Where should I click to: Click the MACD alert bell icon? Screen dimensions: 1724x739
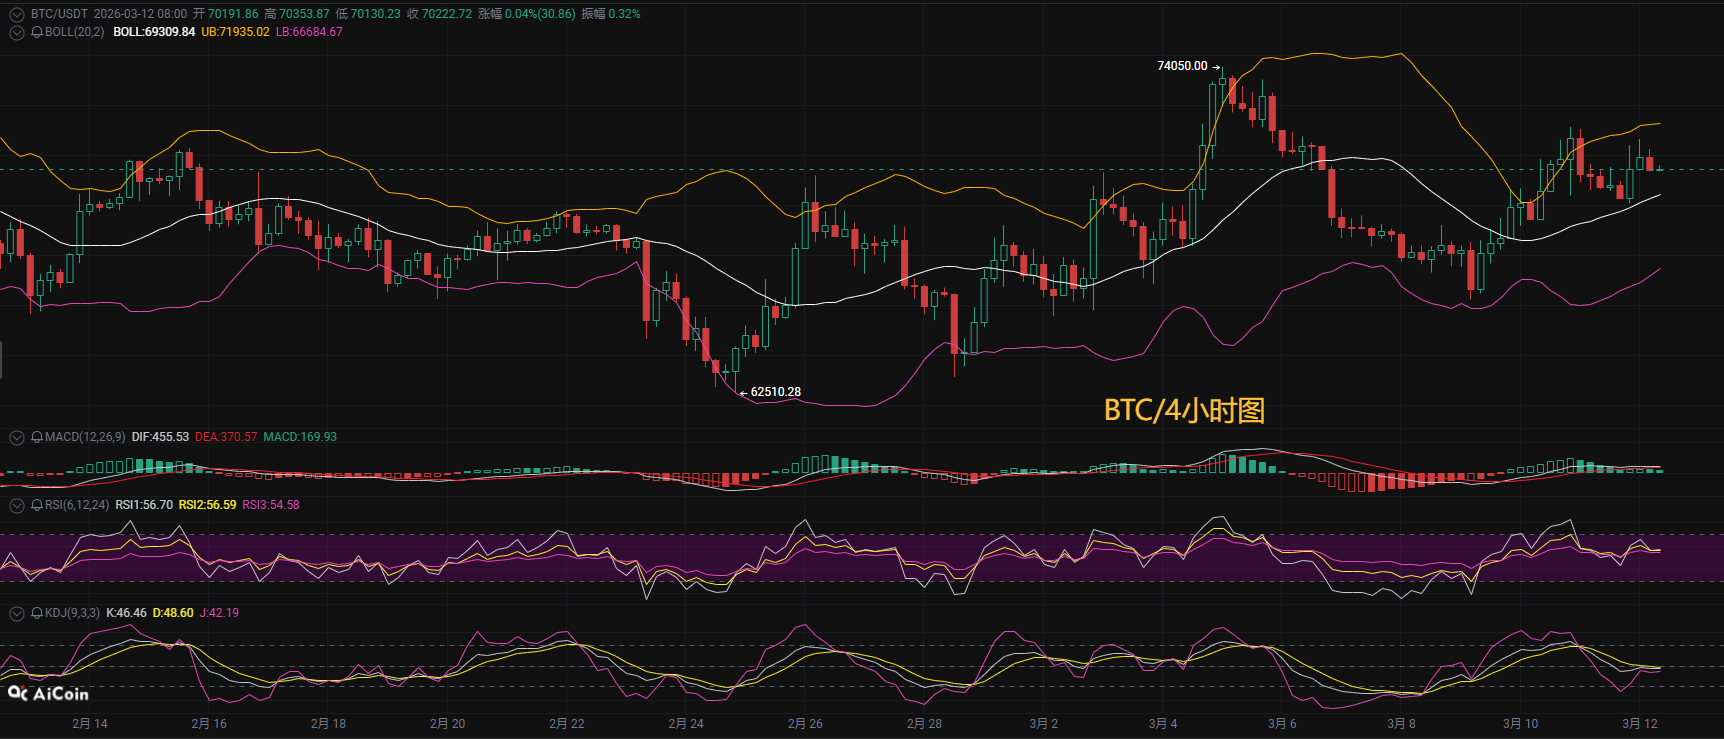37,437
